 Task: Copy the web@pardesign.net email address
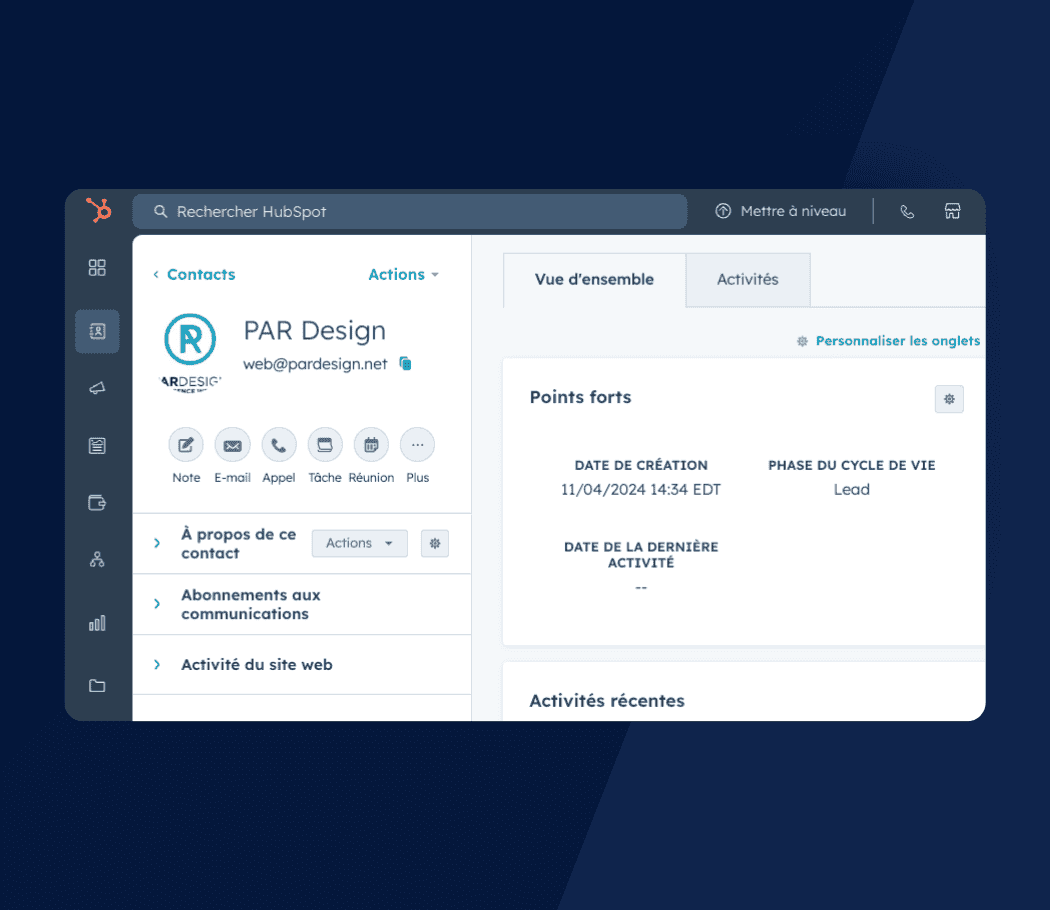[405, 364]
